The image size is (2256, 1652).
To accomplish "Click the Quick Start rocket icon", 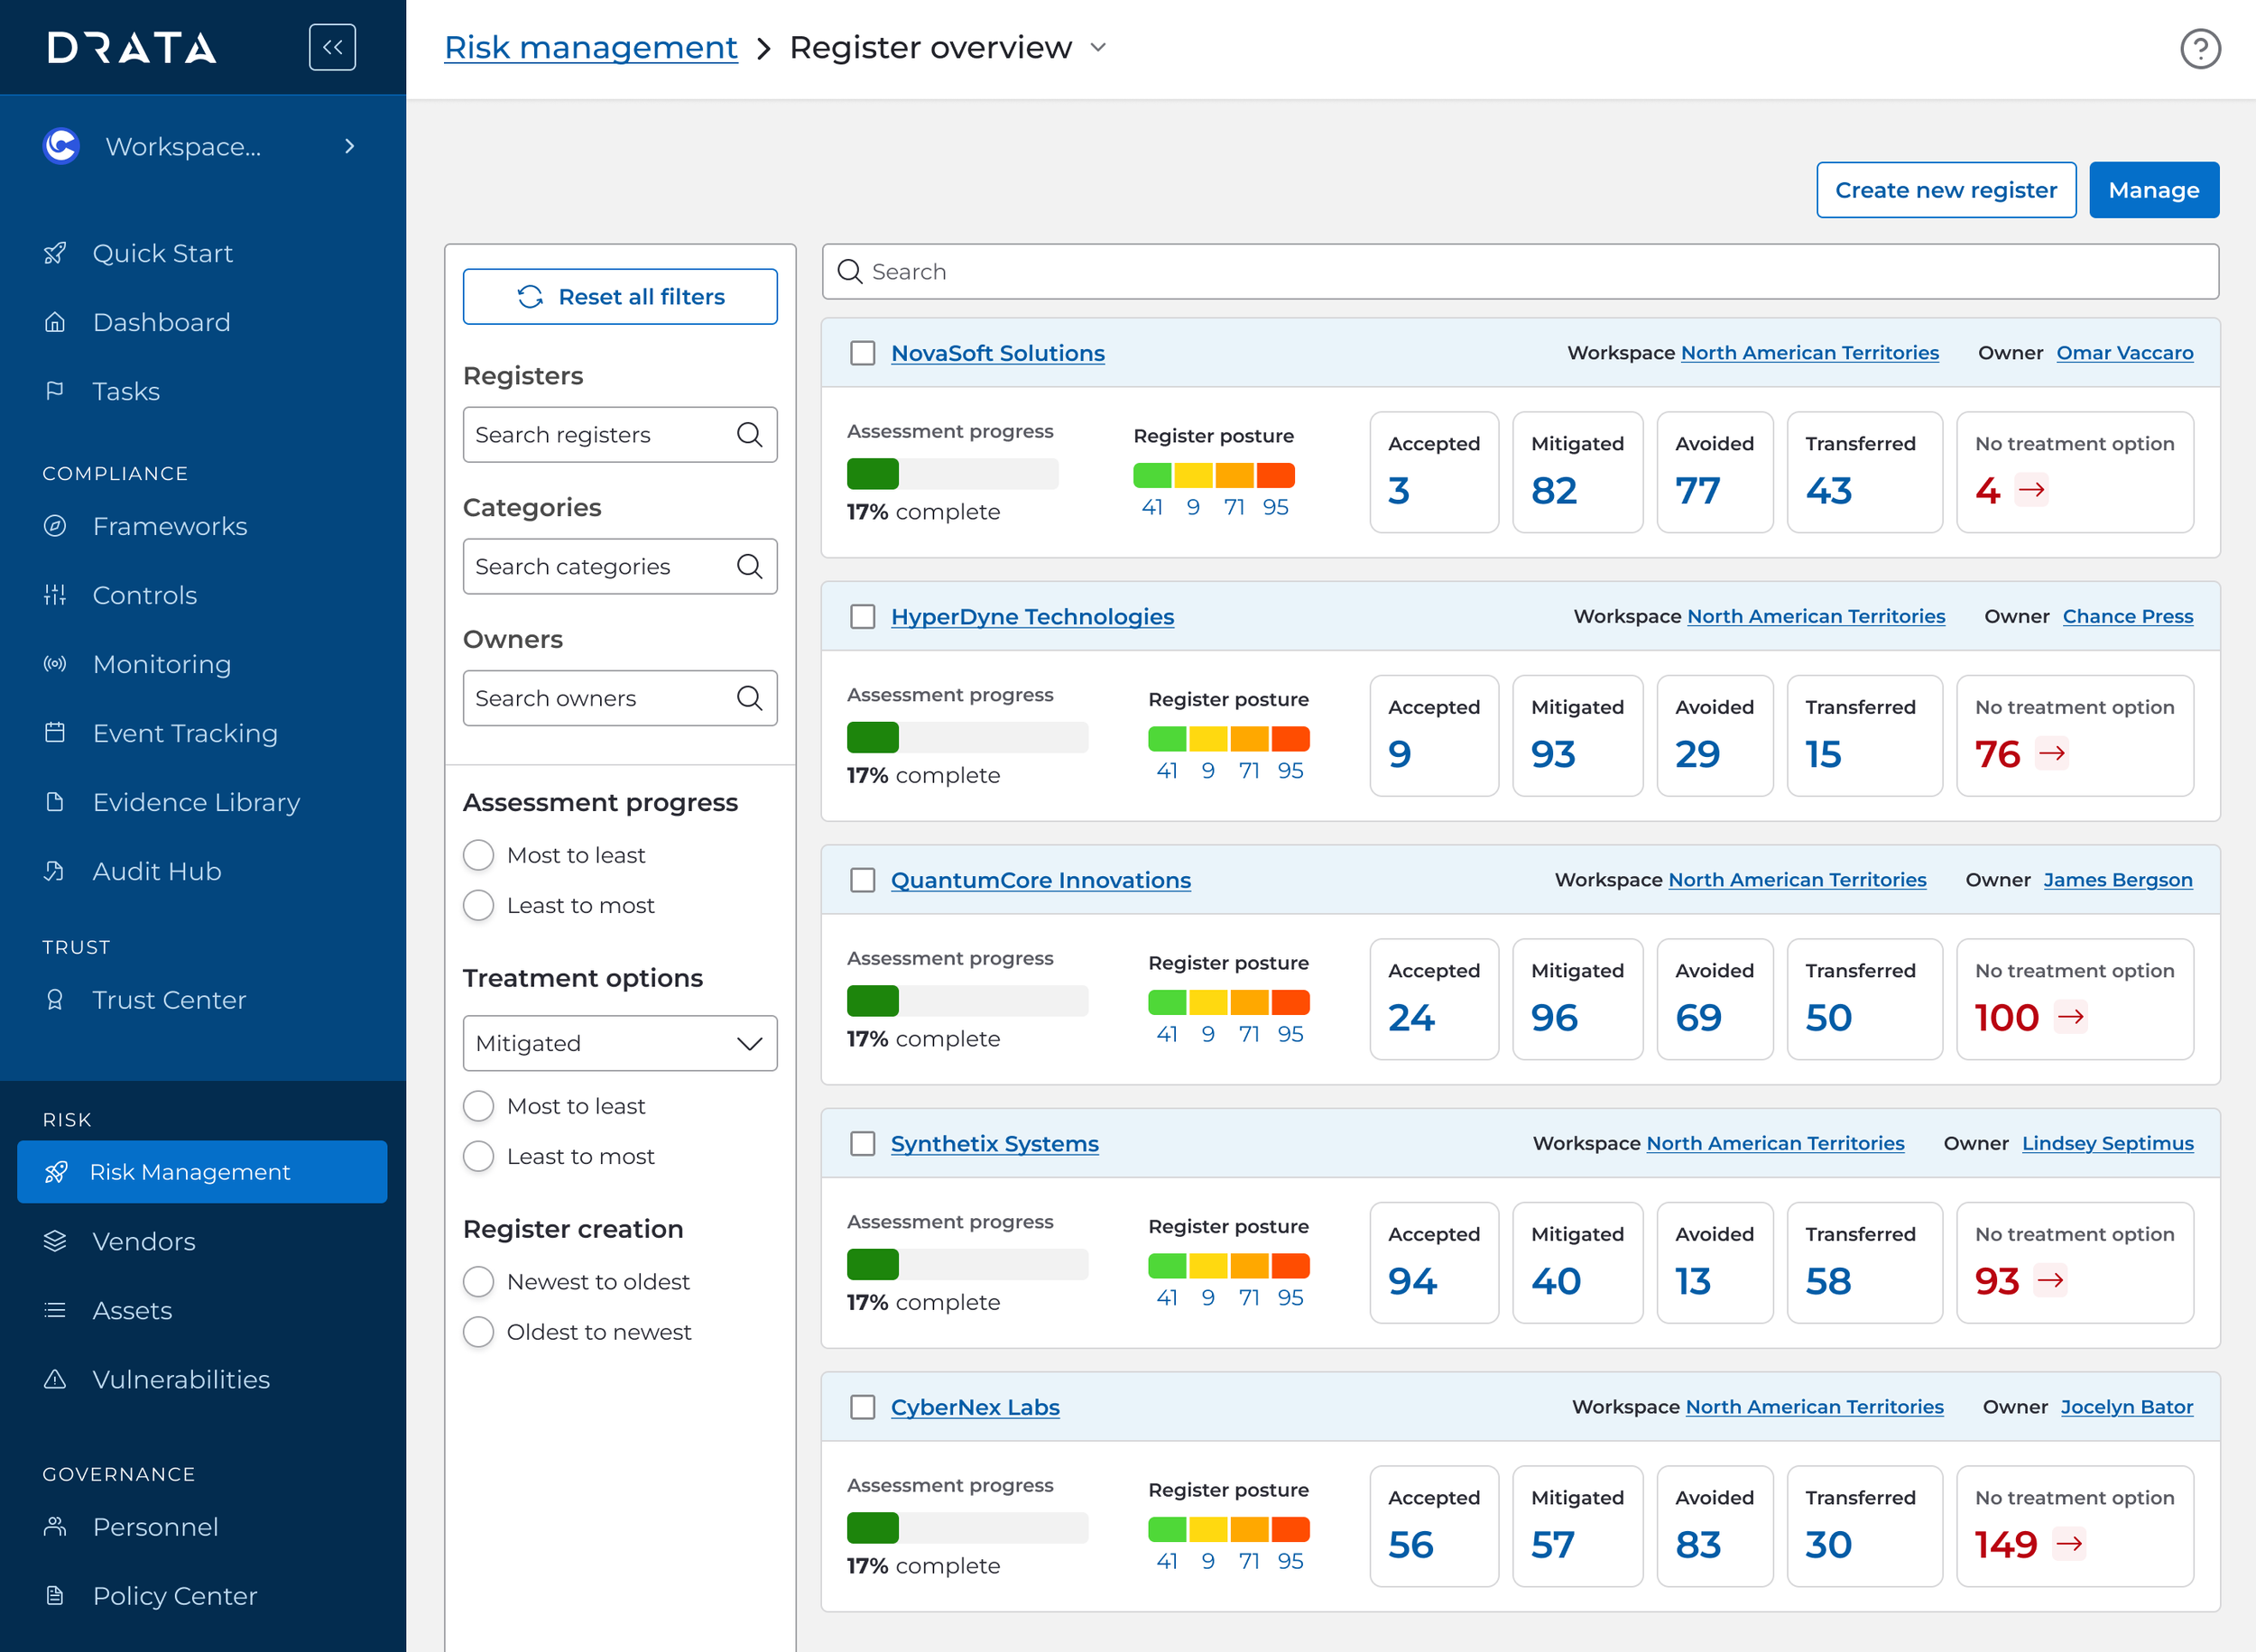I will tap(55, 253).
